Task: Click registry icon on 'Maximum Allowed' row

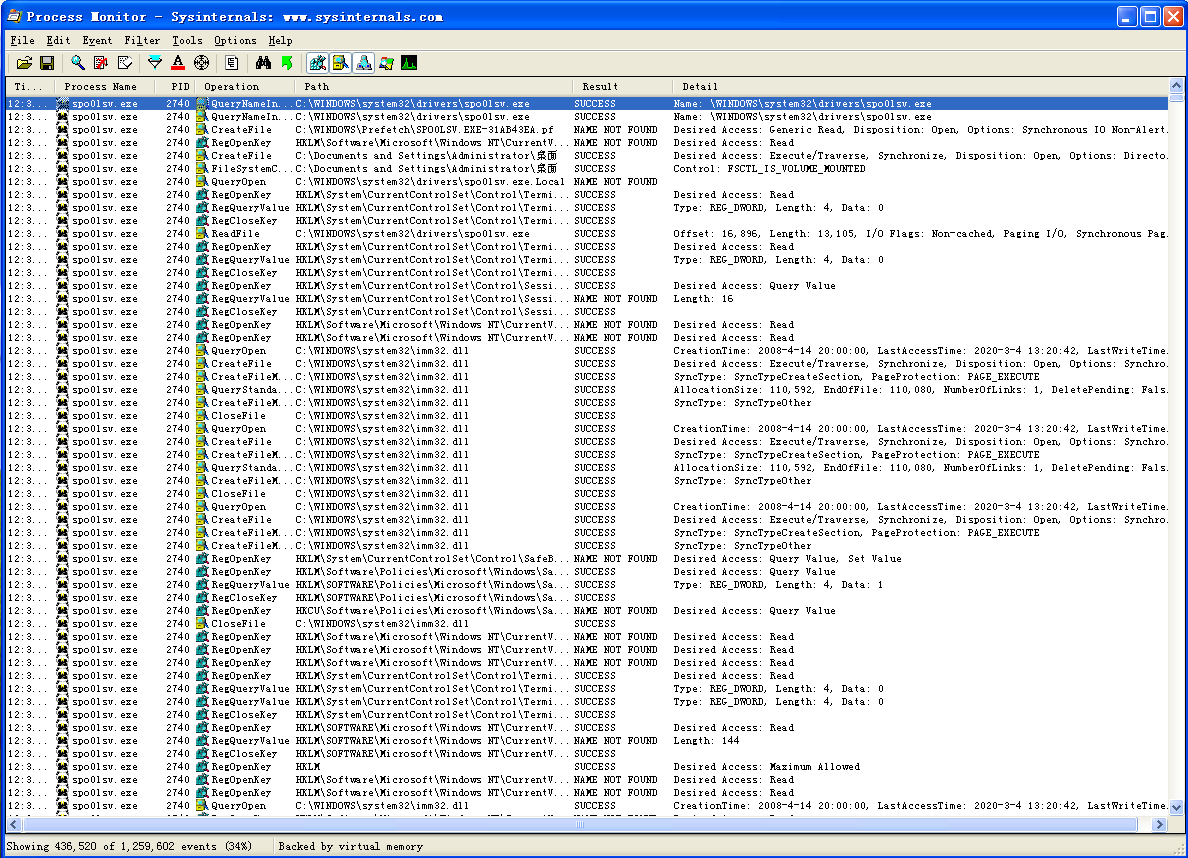Action: [x=202, y=766]
